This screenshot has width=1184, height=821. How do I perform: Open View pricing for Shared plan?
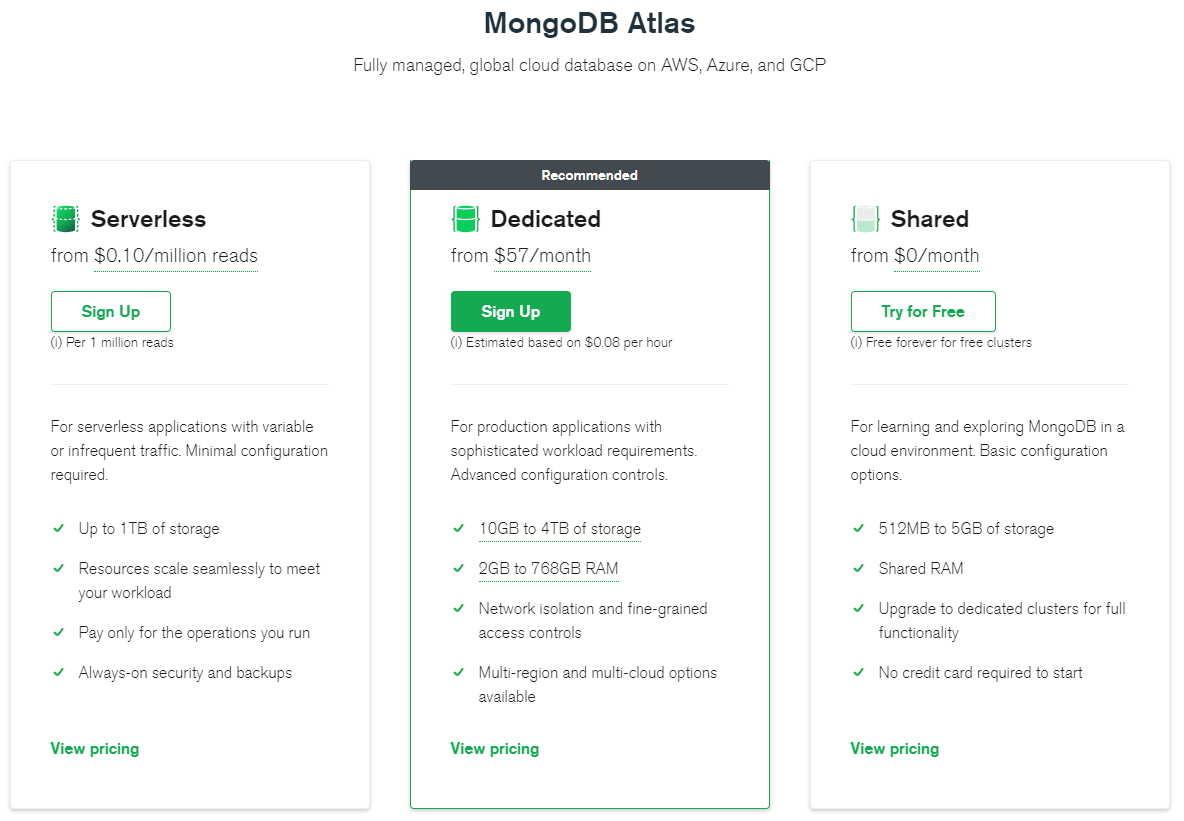894,748
